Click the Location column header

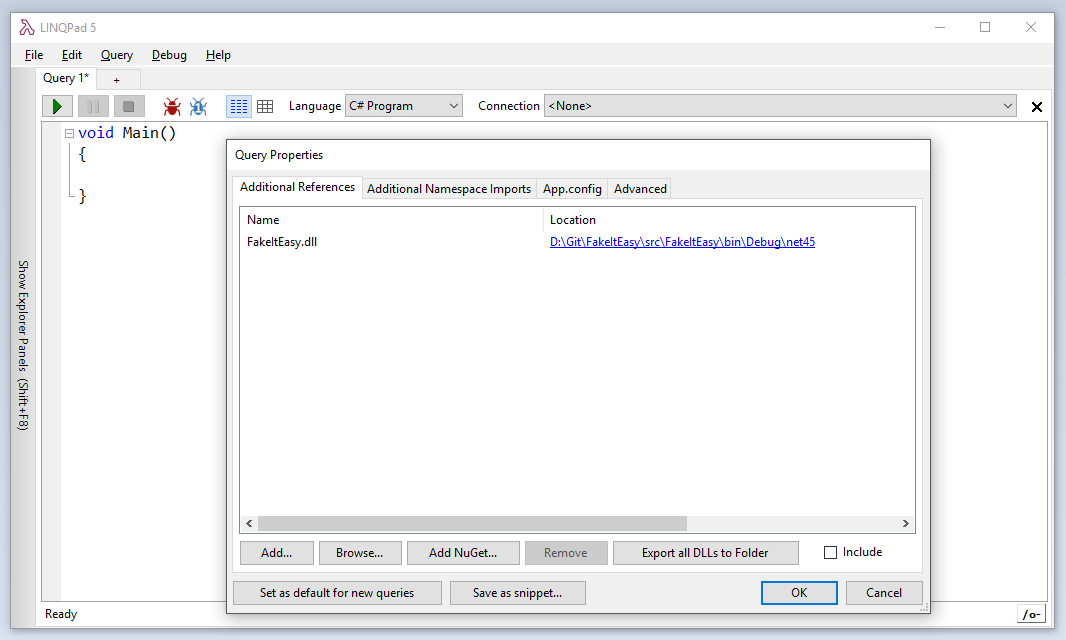(x=729, y=220)
